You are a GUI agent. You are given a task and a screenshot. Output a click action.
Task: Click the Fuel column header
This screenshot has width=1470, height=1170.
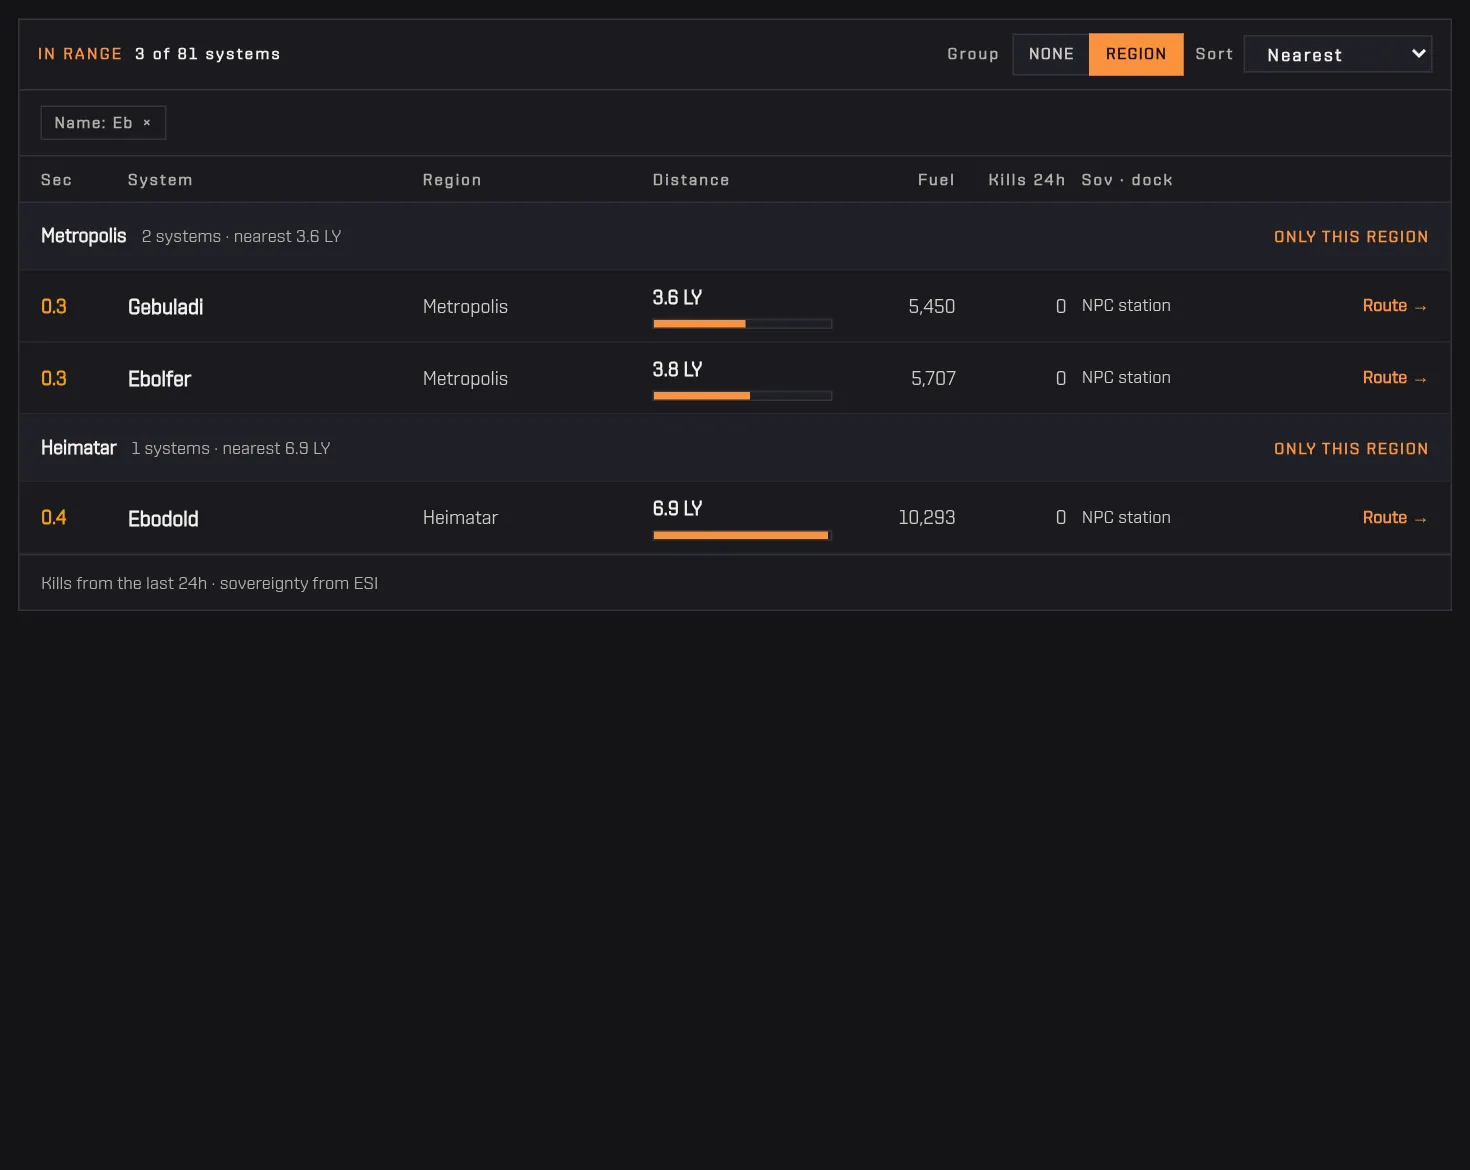936,180
